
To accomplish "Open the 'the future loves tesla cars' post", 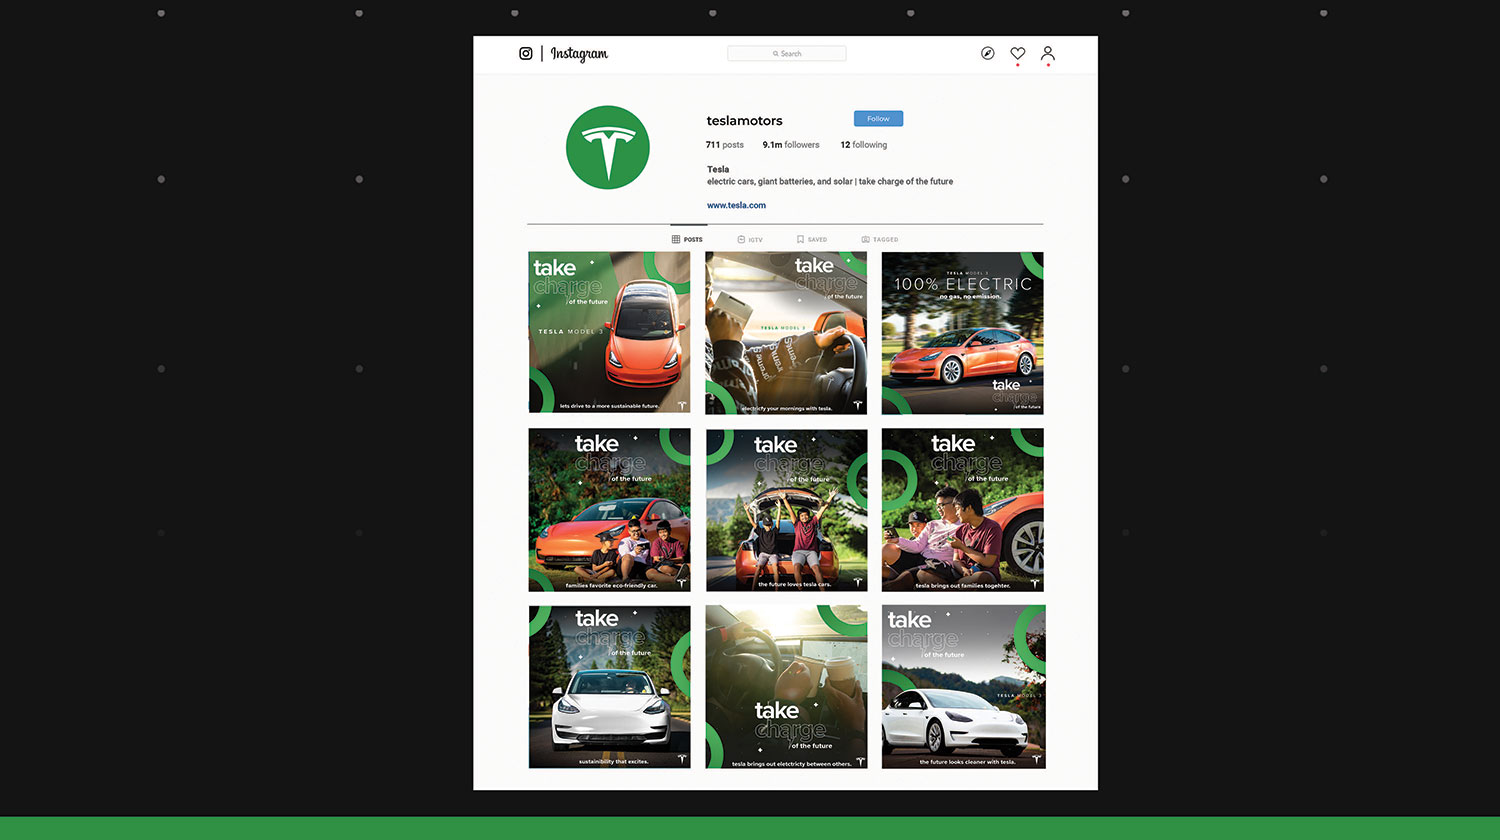I will 786,510.
